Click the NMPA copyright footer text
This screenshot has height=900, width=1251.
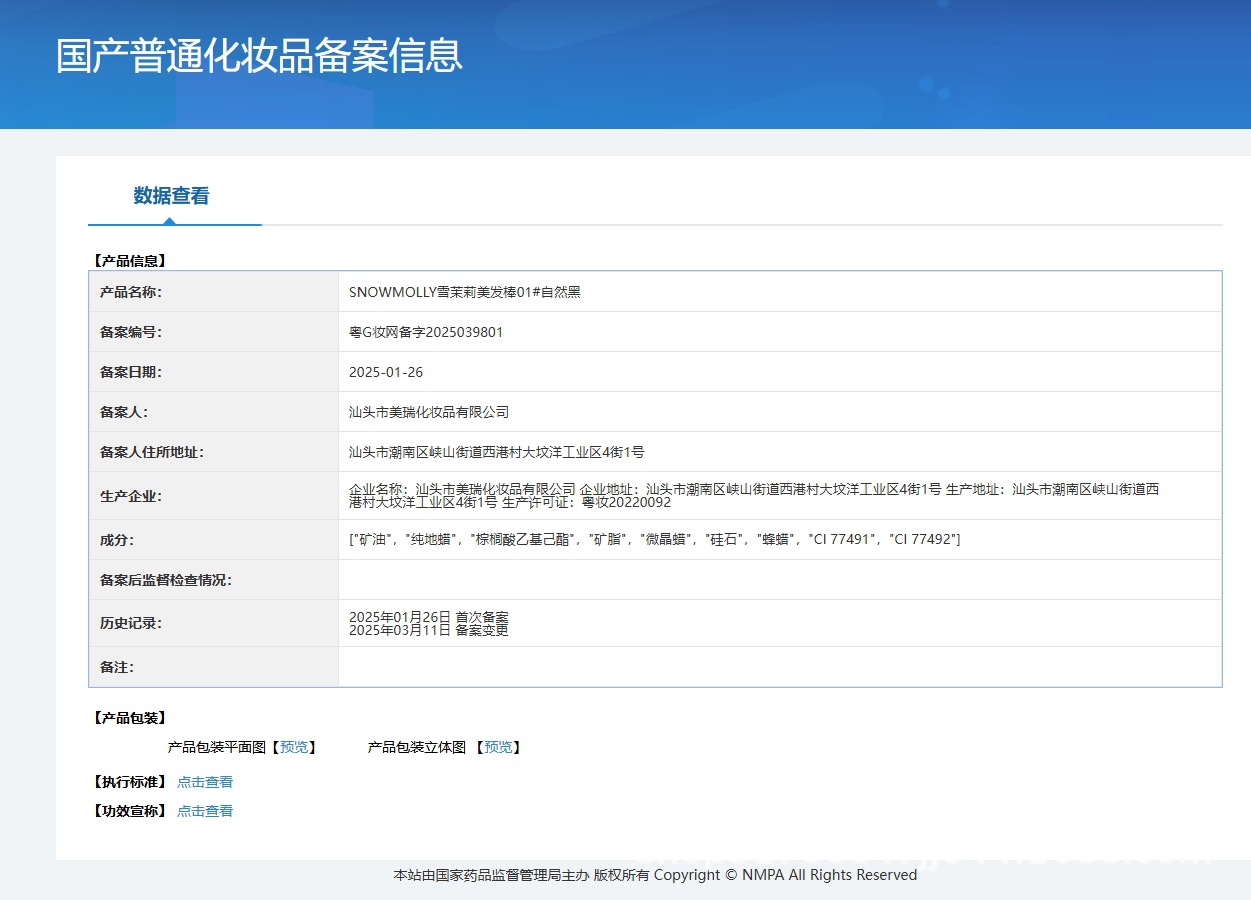[x=655, y=875]
